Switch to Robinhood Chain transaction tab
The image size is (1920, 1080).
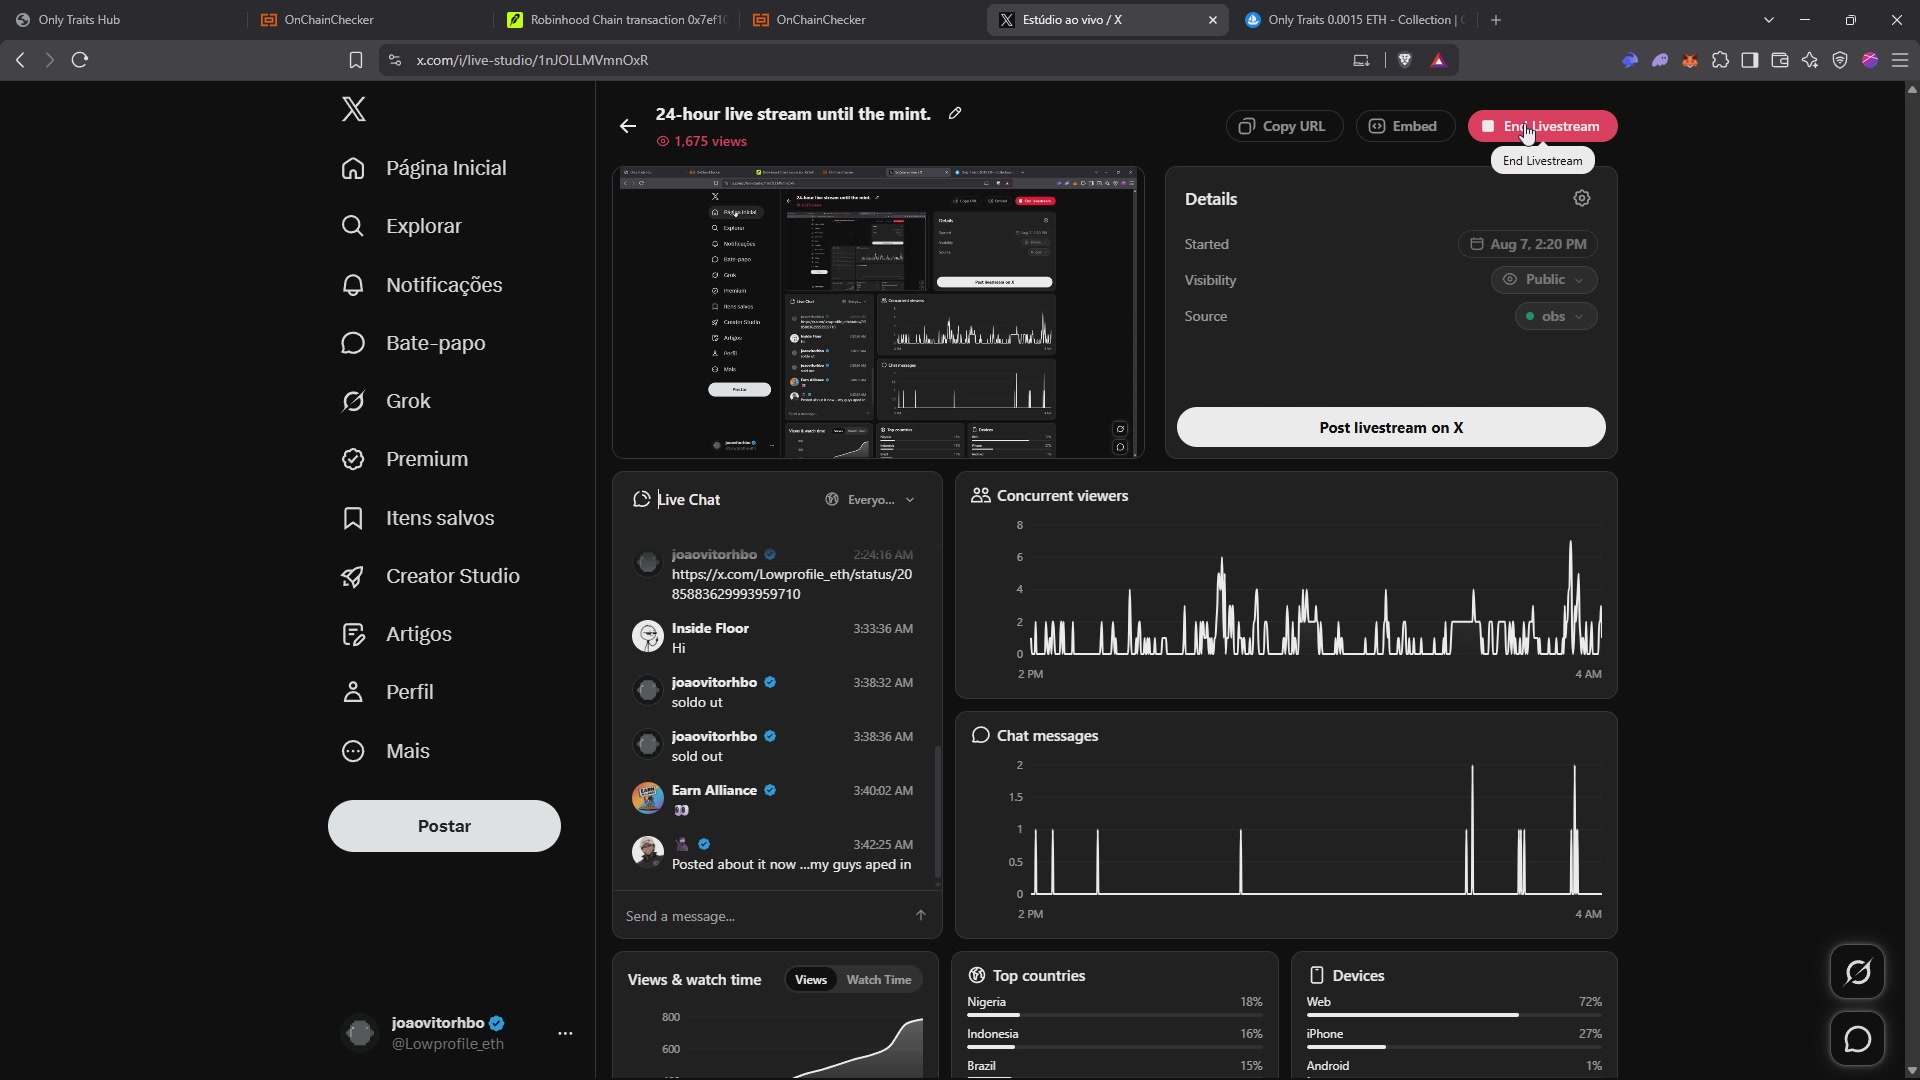(x=617, y=20)
